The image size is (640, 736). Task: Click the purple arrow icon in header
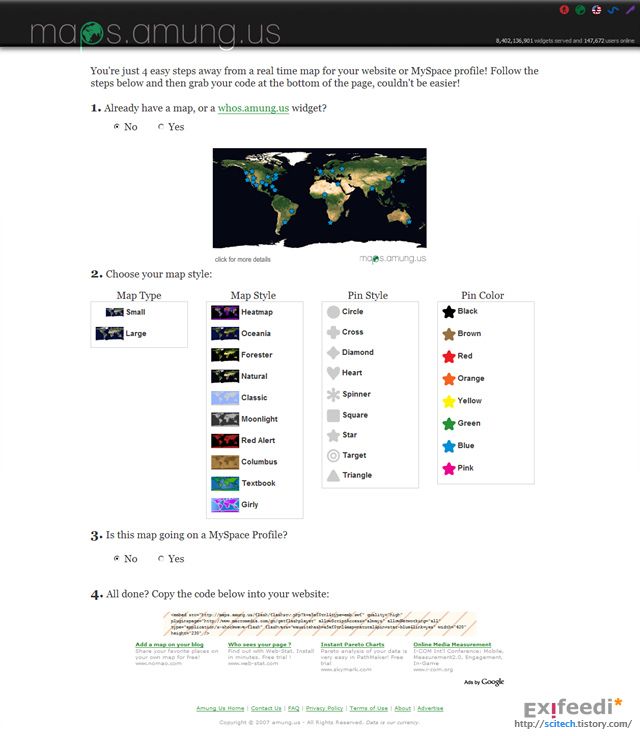click(x=629, y=9)
